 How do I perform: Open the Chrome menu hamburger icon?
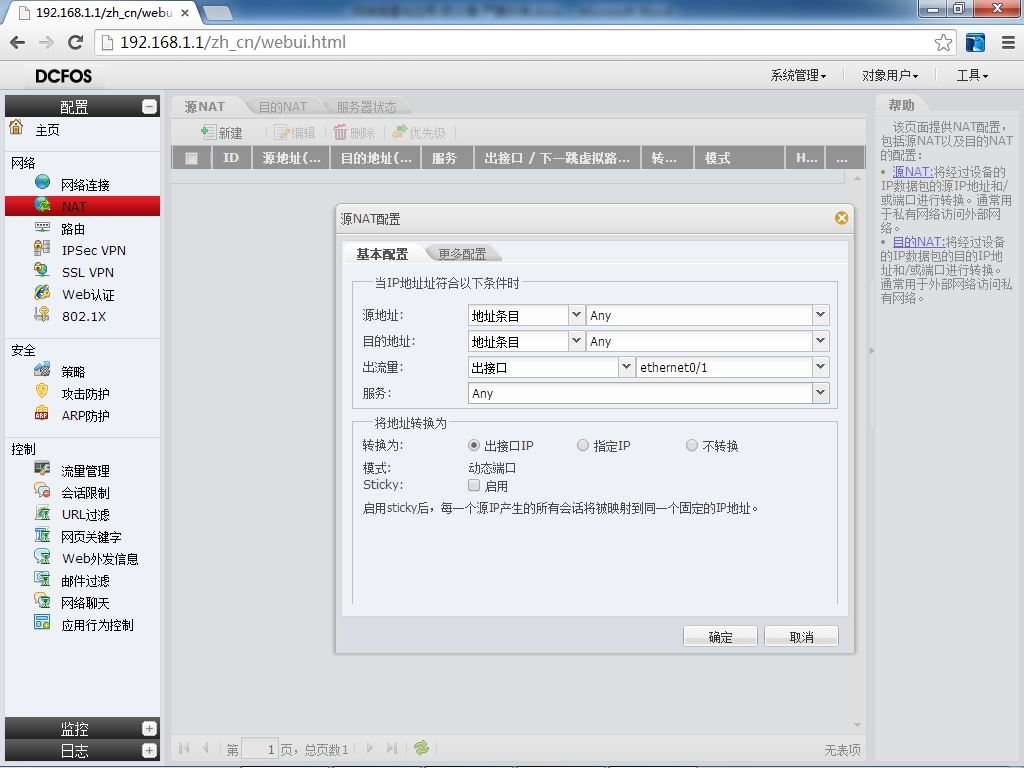(x=1008, y=43)
